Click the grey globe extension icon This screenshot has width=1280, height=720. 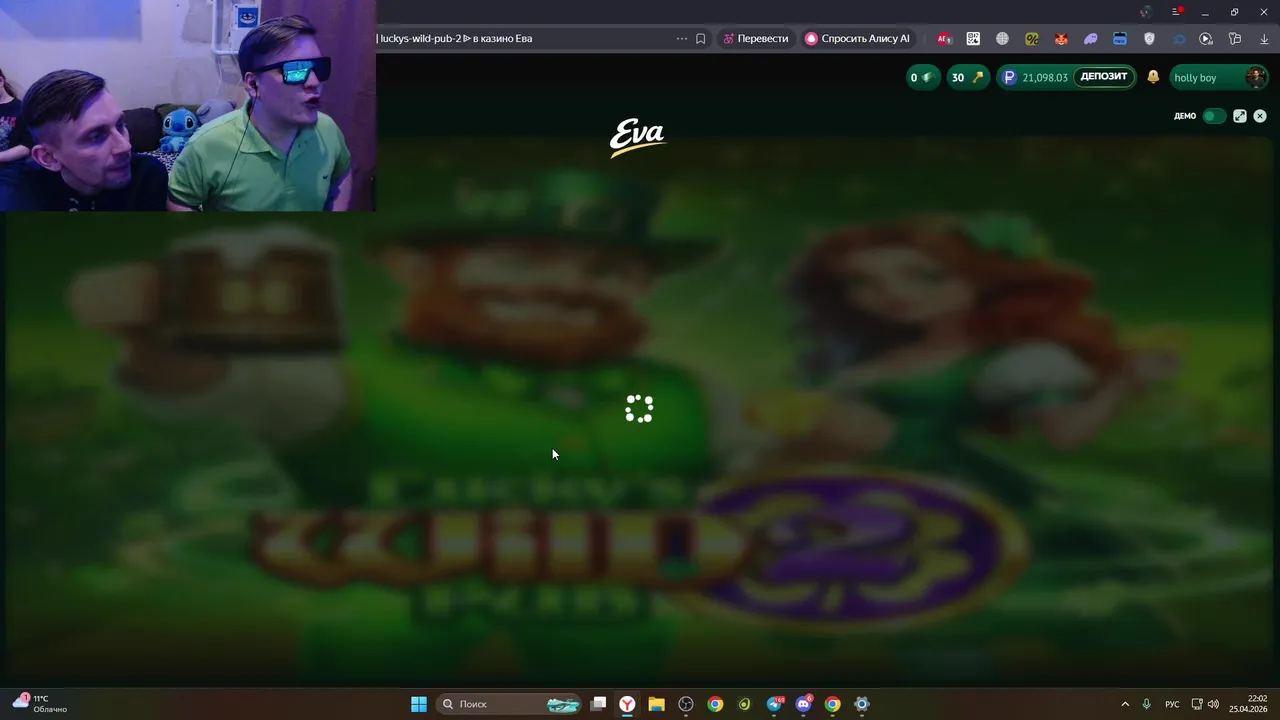coord(1002,38)
